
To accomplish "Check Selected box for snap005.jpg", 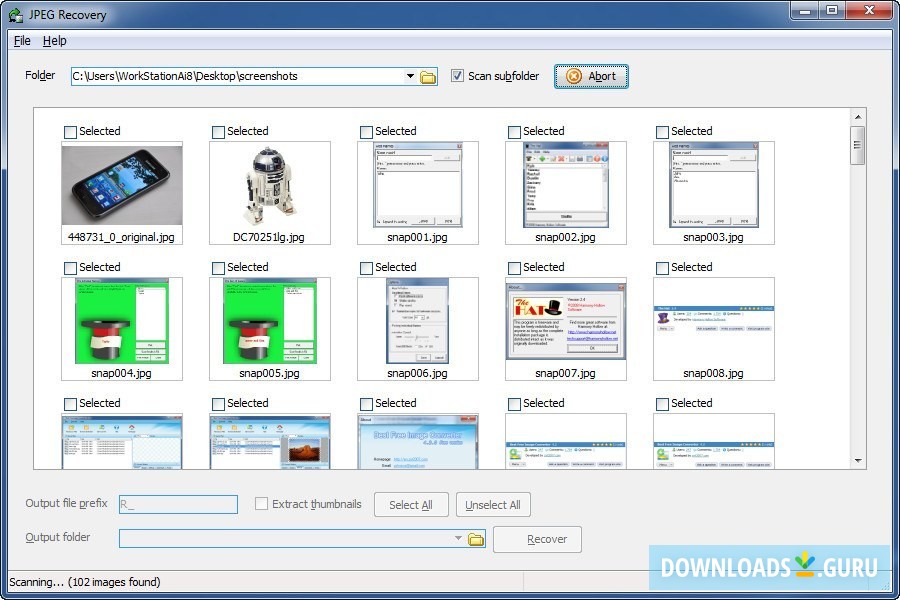I will 218,268.
